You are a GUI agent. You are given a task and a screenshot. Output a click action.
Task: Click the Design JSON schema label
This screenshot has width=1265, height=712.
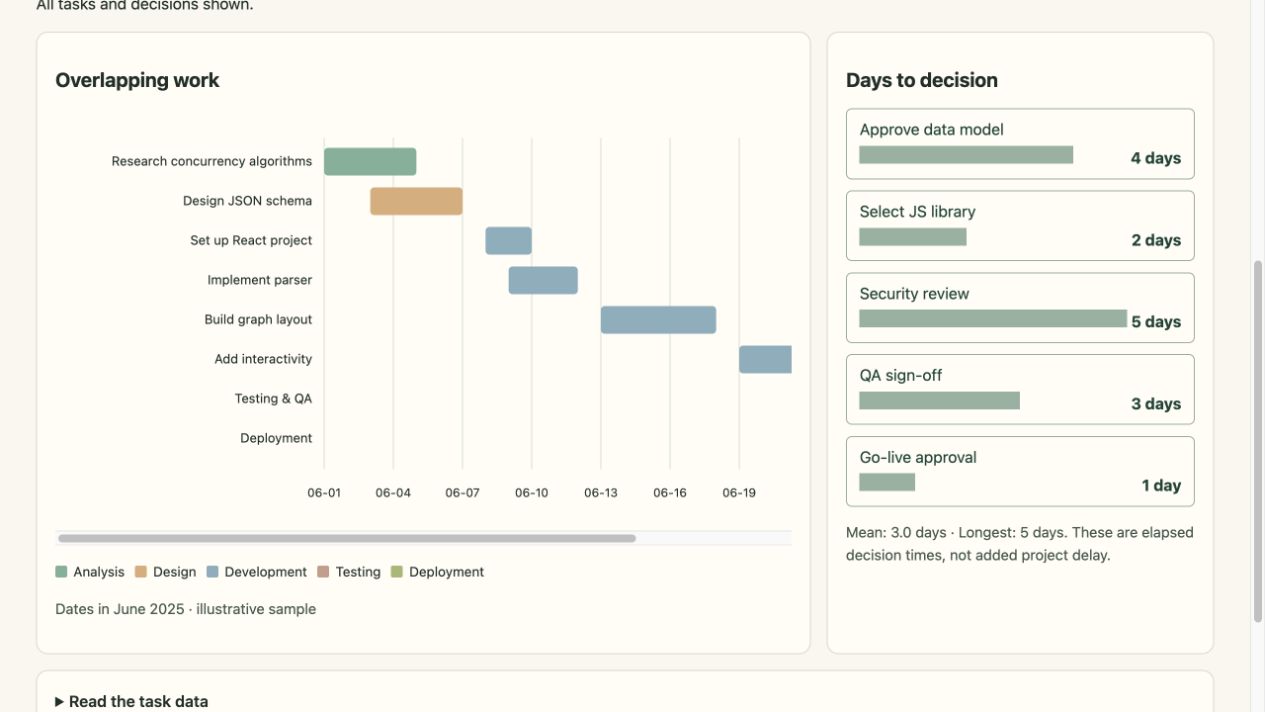pyautogui.click(x=247, y=201)
